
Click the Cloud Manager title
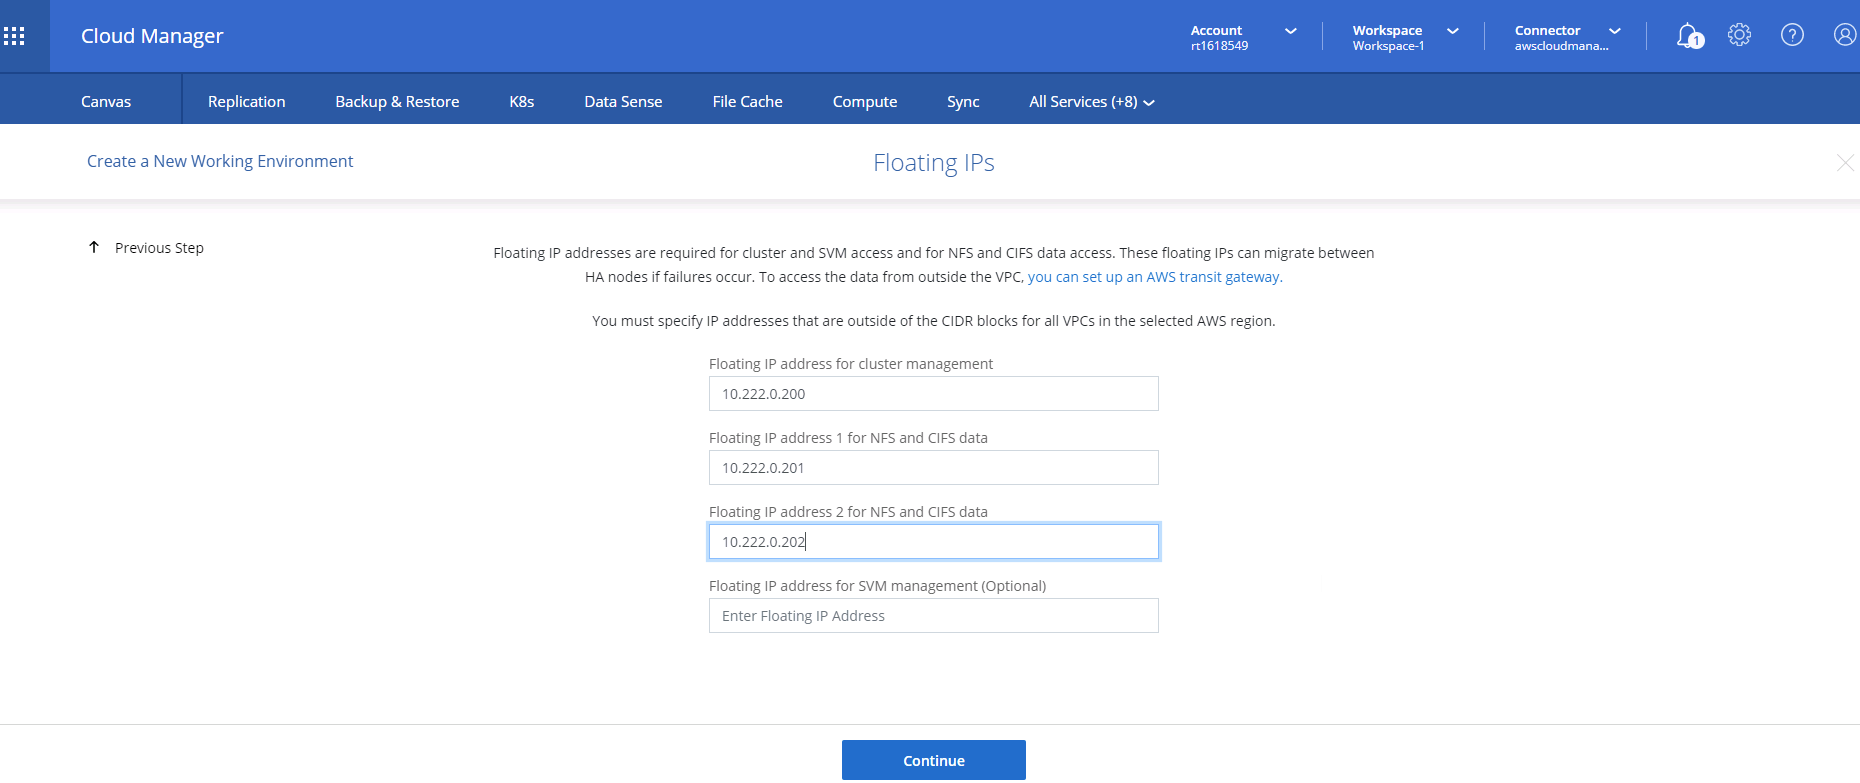(x=152, y=36)
